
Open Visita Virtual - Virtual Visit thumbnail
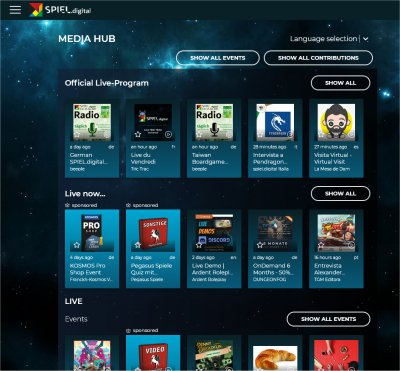click(336, 122)
